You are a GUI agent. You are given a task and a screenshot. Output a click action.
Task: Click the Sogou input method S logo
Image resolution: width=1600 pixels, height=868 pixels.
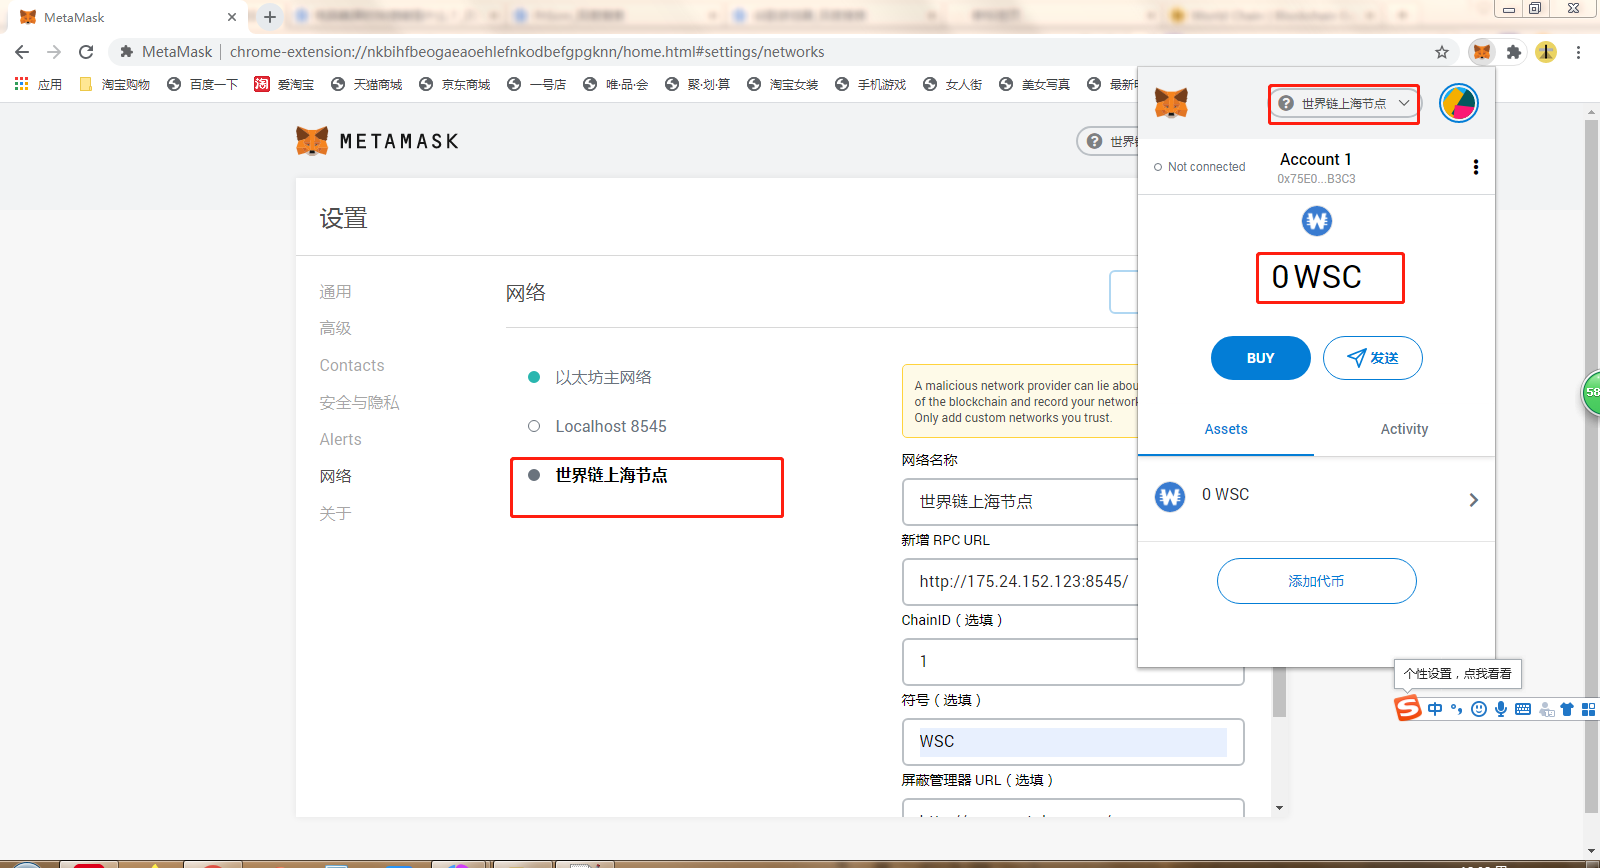click(x=1408, y=708)
